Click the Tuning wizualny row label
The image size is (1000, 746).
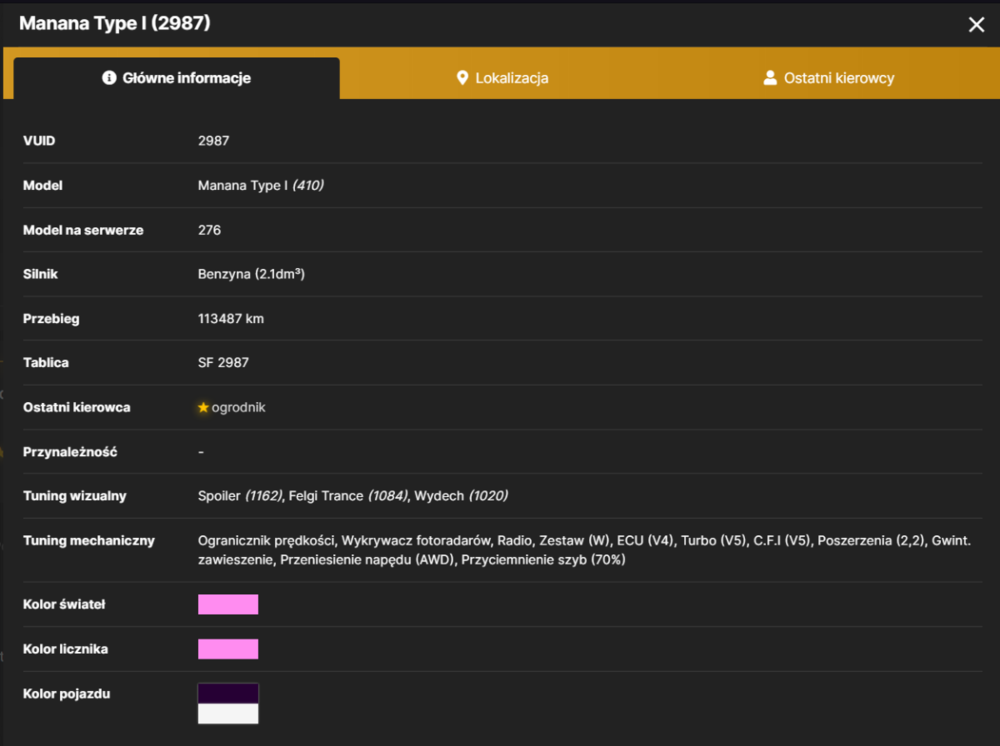coord(75,496)
